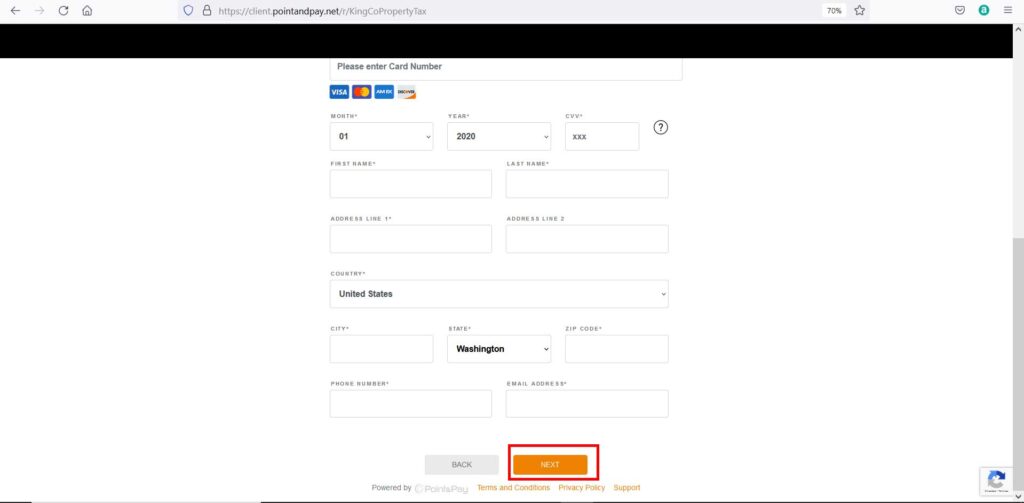The image size is (1024, 503).
Task: Open browser hamburger menu
Action: (x=1009, y=10)
